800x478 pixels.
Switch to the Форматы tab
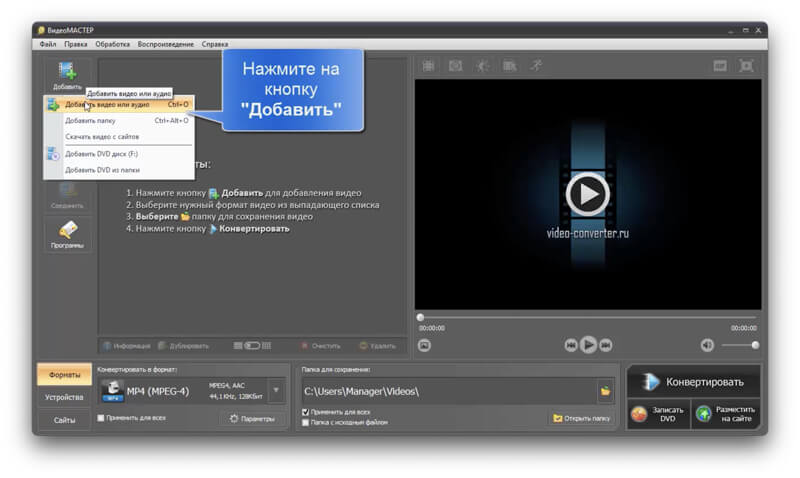(x=64, y=375)
